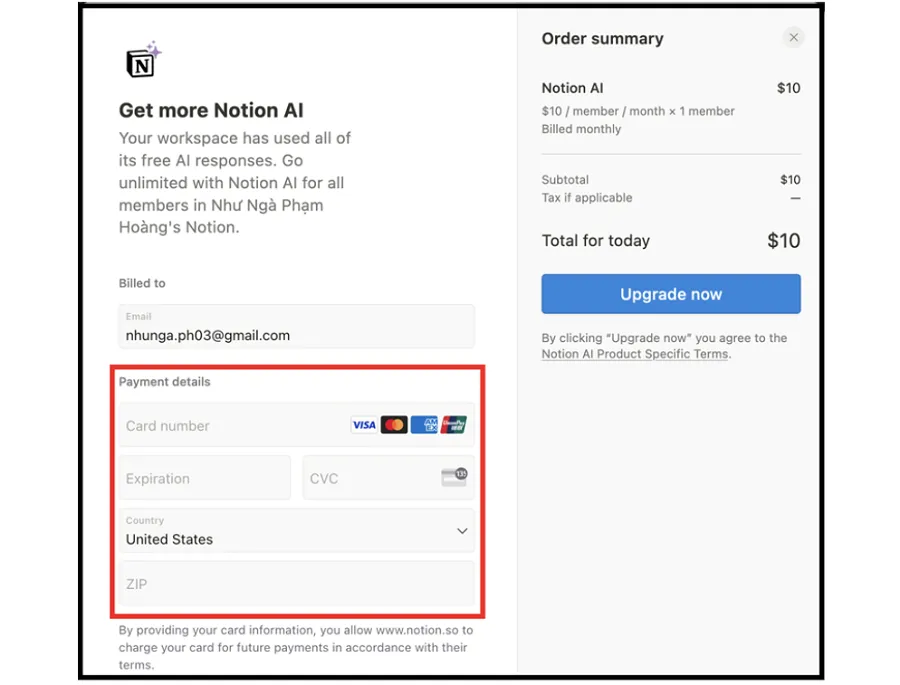900x685 pixels.
Task: Click the CVC card hint icon
Action: (x=454, y=477)
